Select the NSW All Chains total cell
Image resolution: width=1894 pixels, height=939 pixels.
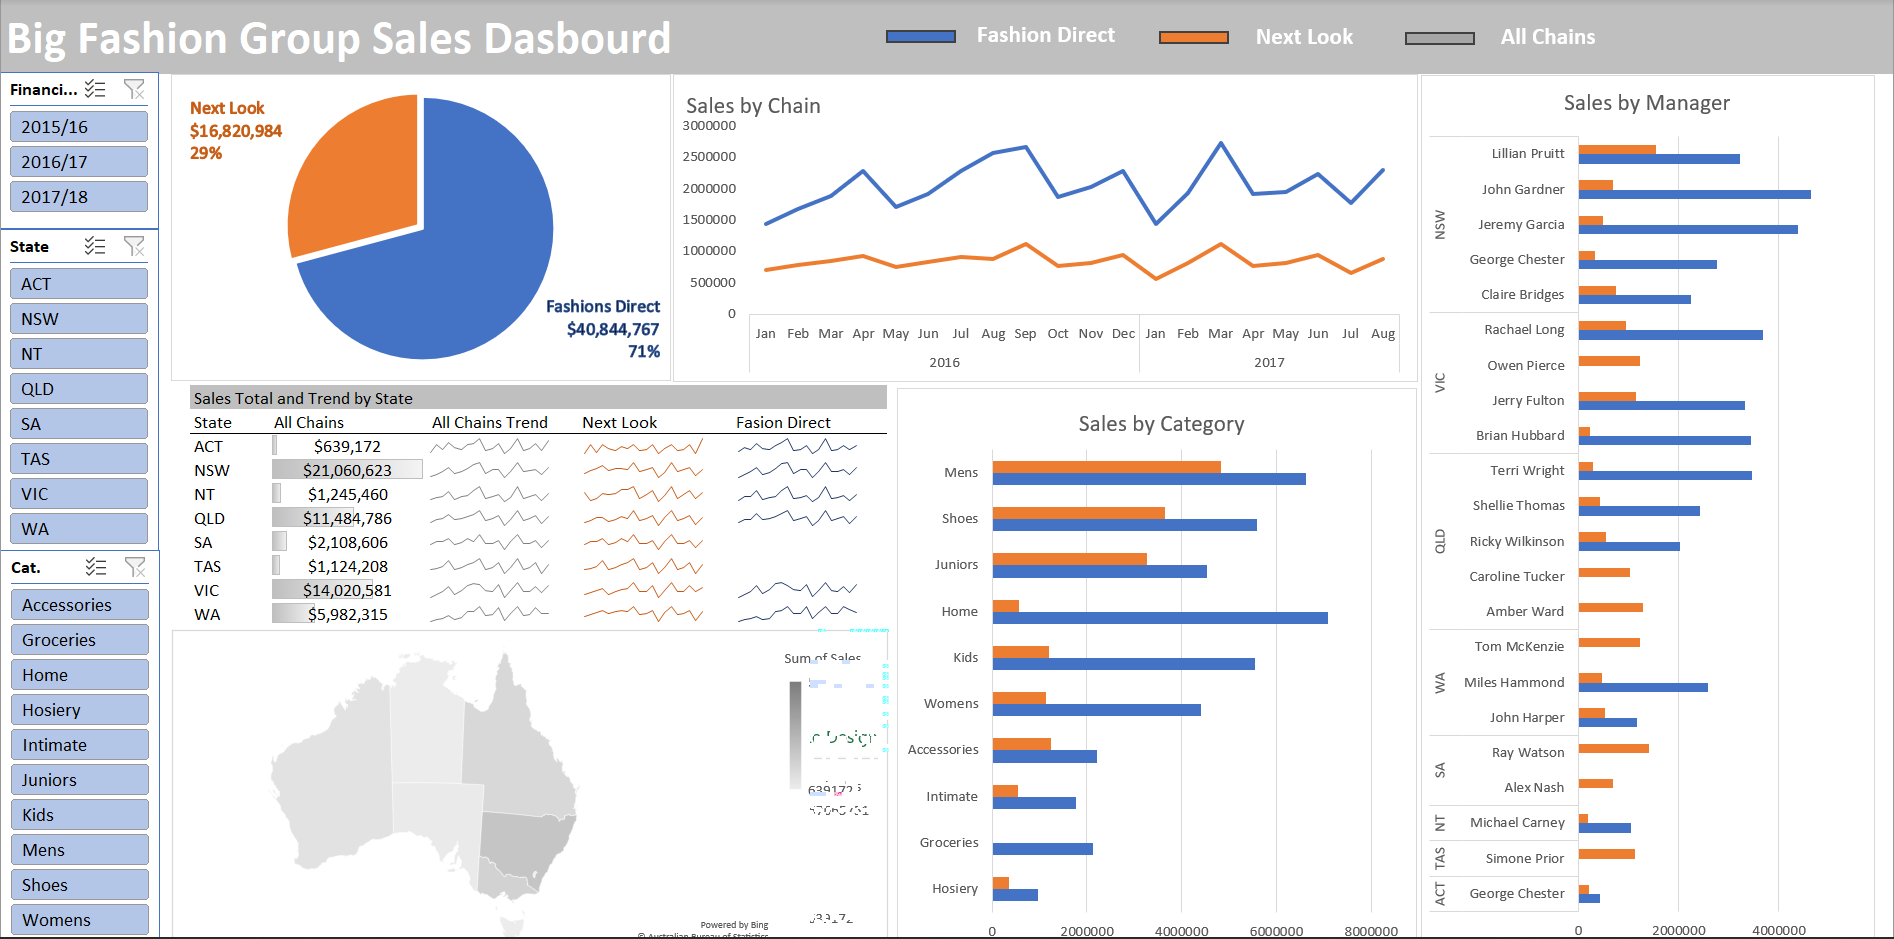347,470
